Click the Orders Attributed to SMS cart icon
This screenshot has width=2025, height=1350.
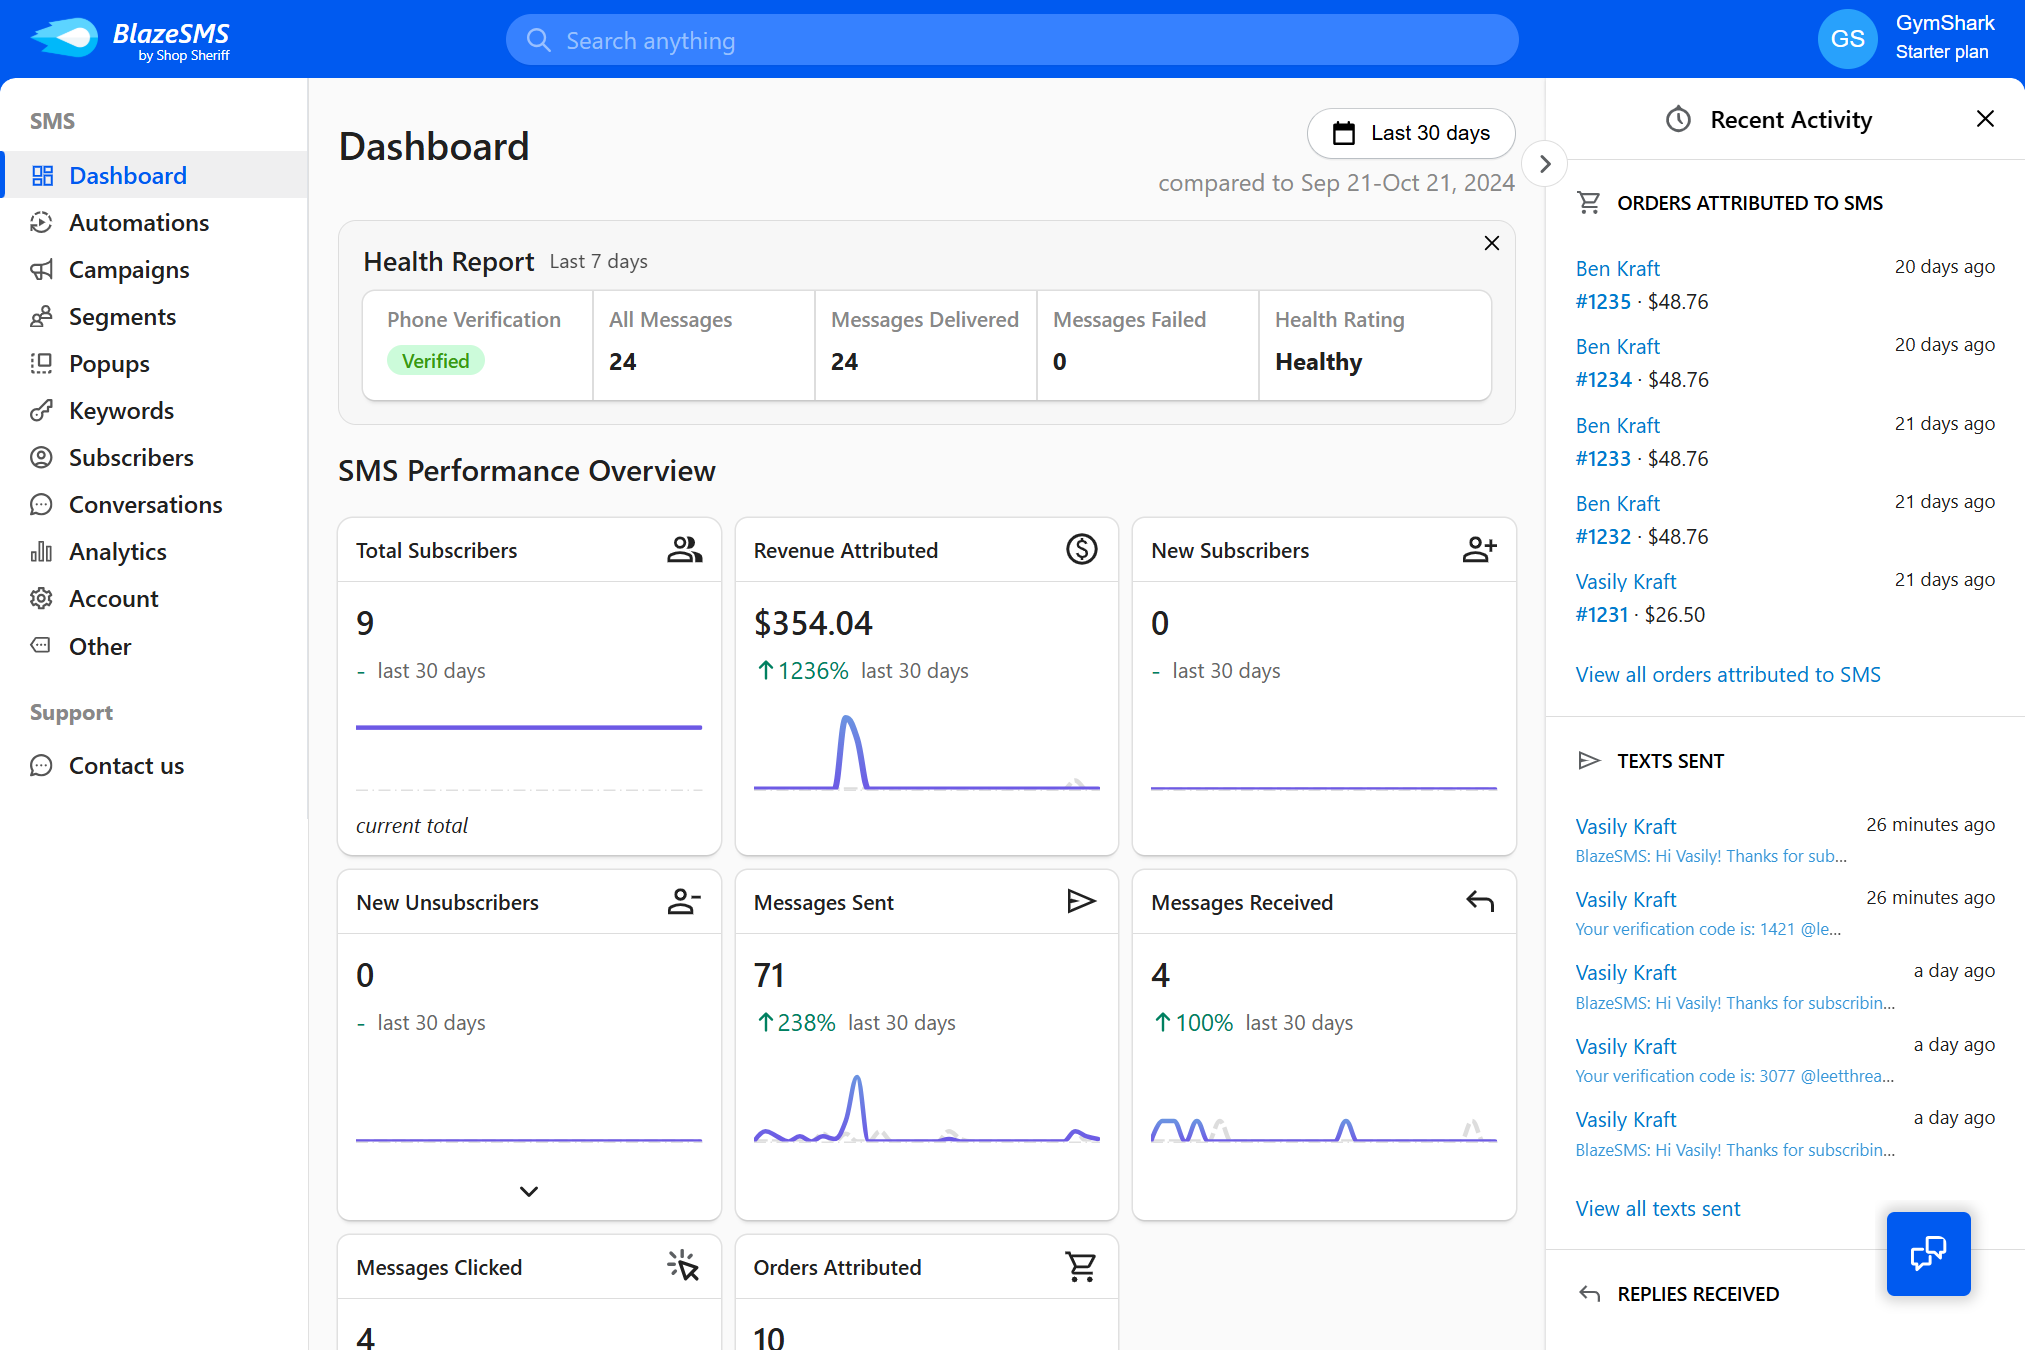click(1588, 203)
